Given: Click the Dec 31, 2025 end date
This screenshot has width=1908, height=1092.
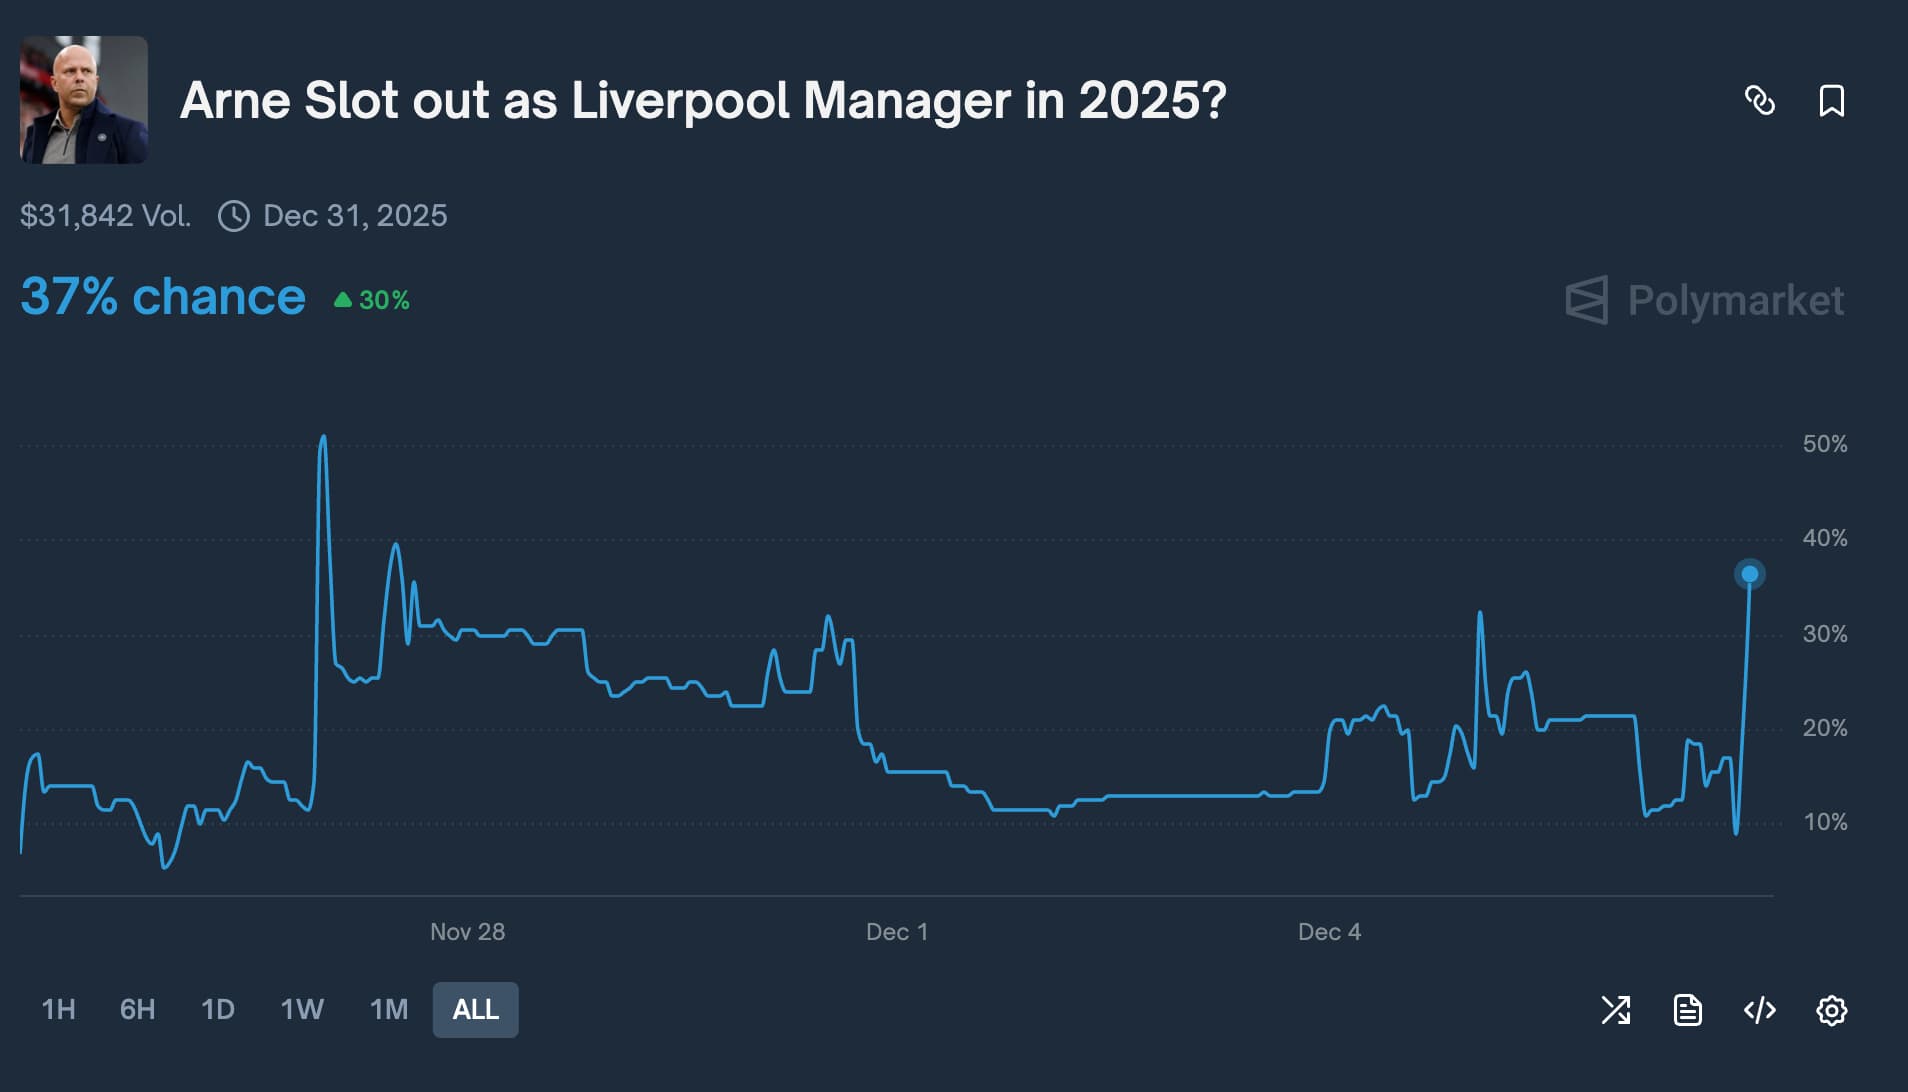Looking at the screenshot, I should [355, 216].
